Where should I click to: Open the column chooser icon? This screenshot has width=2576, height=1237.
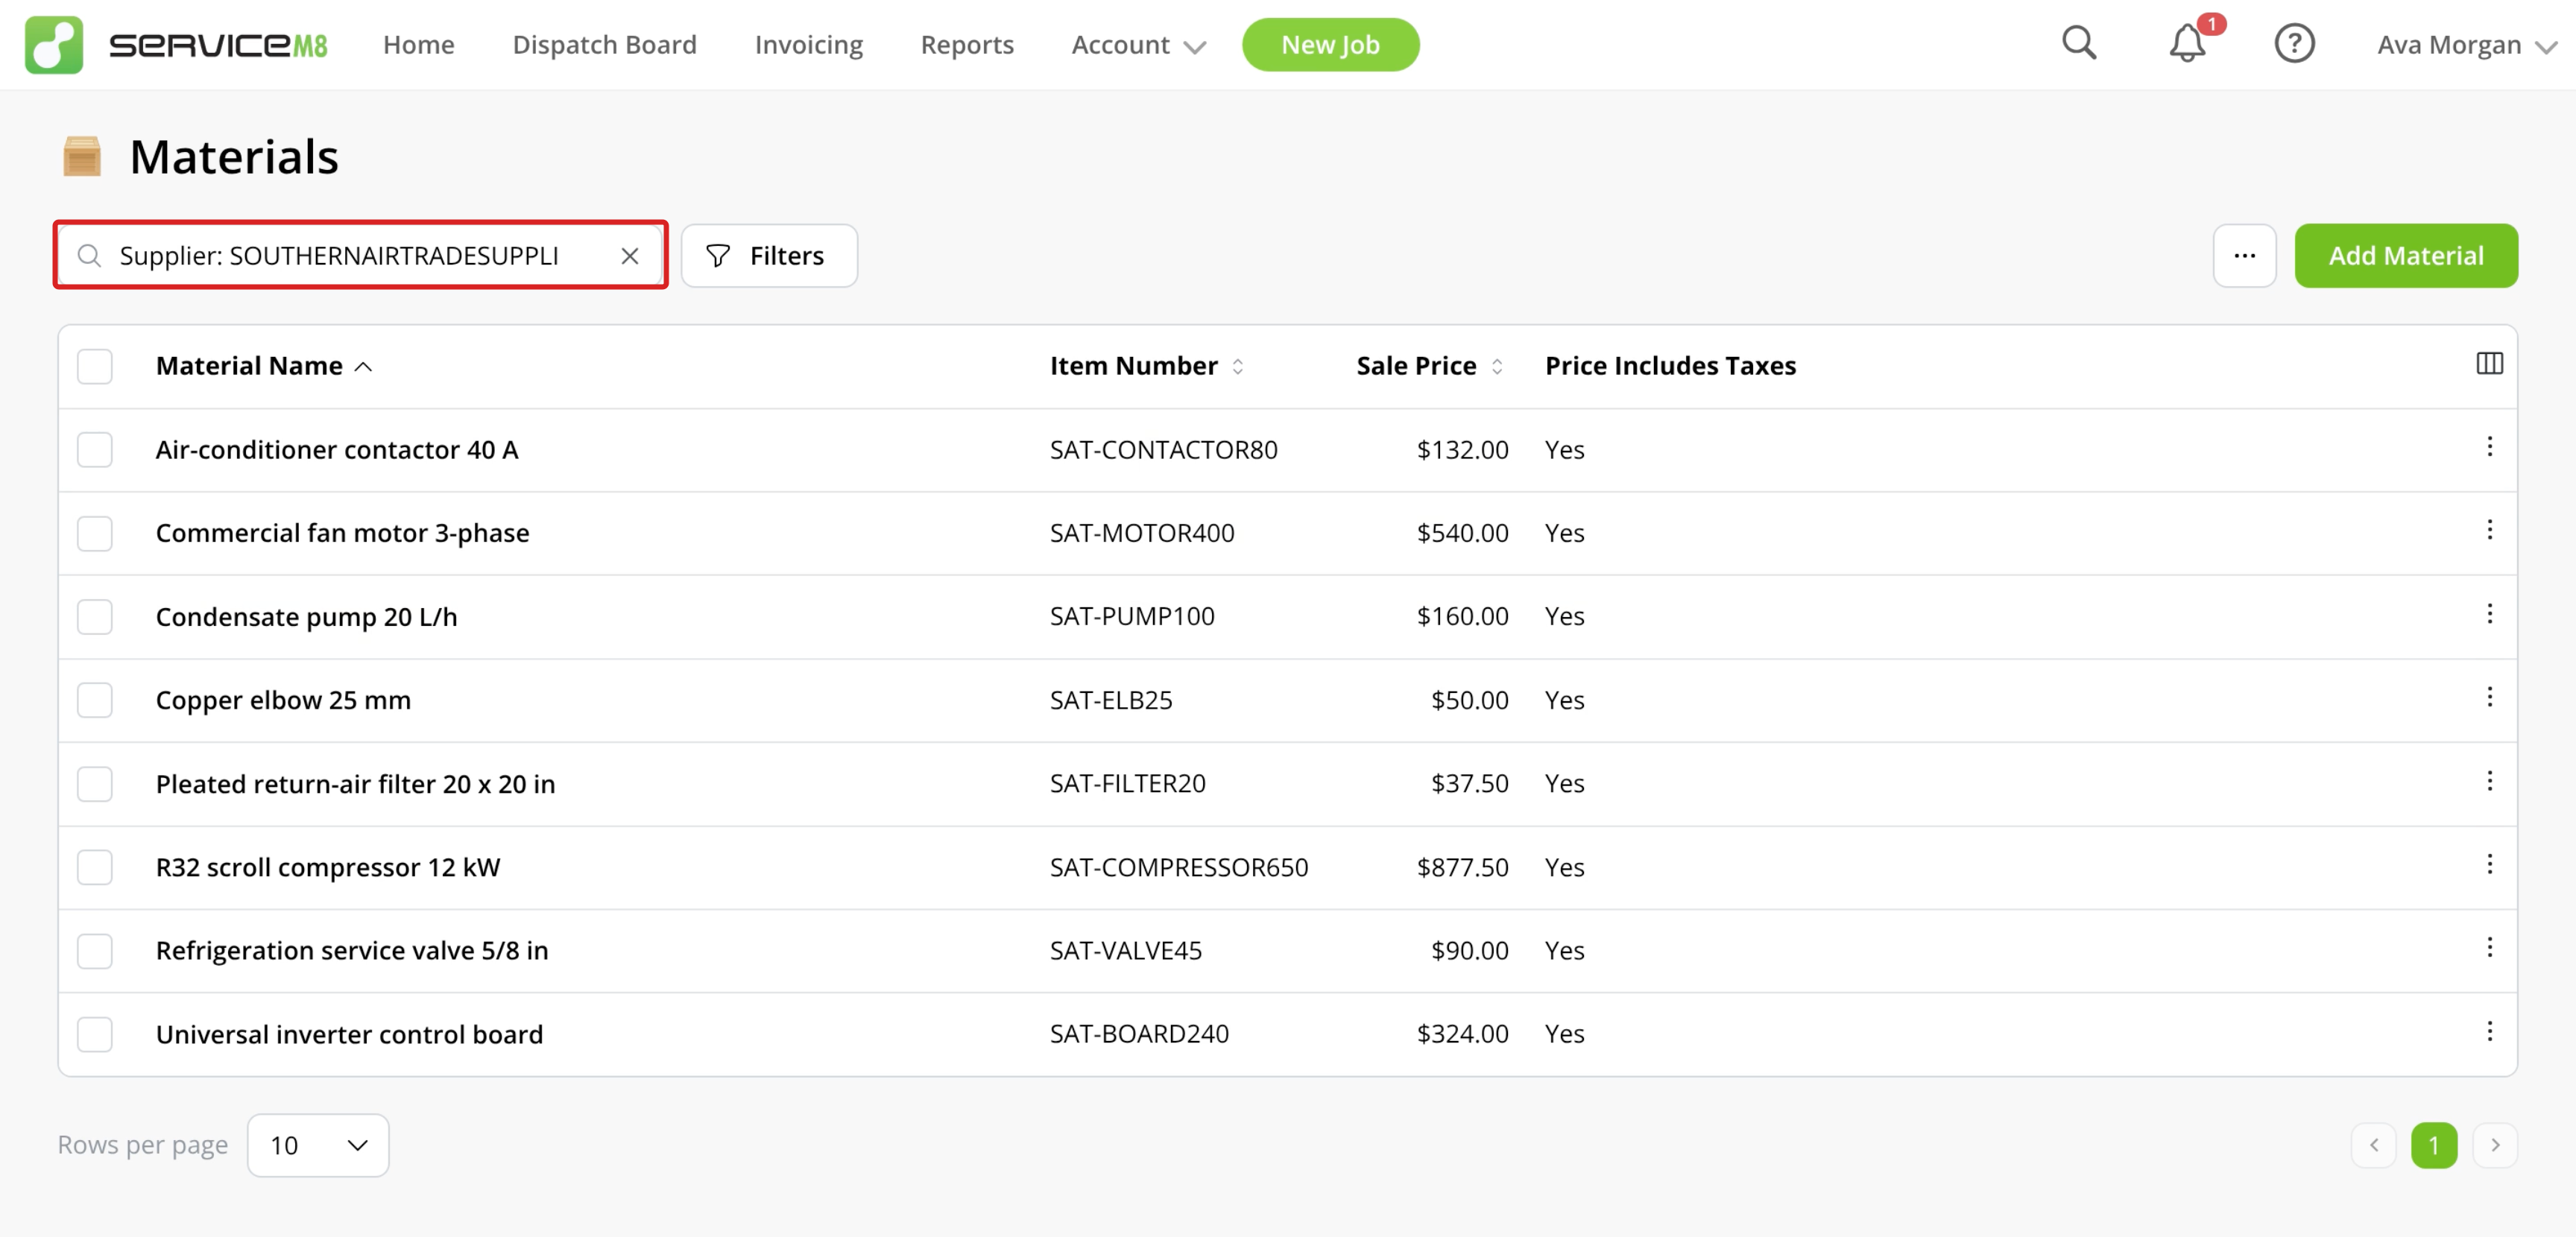tap(2489, 364)
